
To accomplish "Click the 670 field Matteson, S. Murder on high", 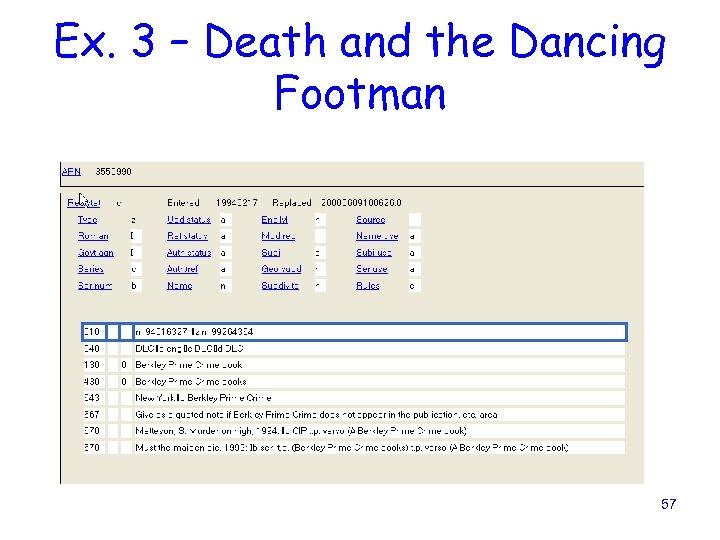I will click(x=379, y=431).
